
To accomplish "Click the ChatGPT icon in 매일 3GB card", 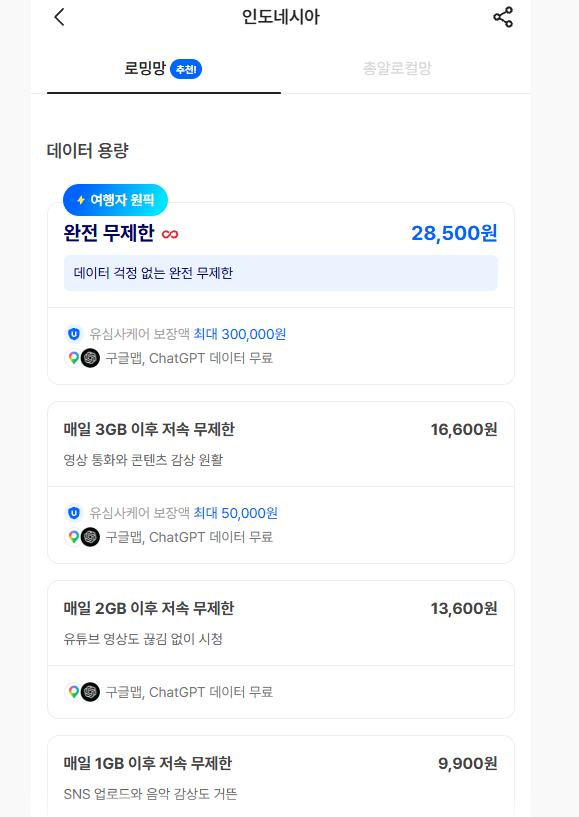I will (x=91, y=537).
